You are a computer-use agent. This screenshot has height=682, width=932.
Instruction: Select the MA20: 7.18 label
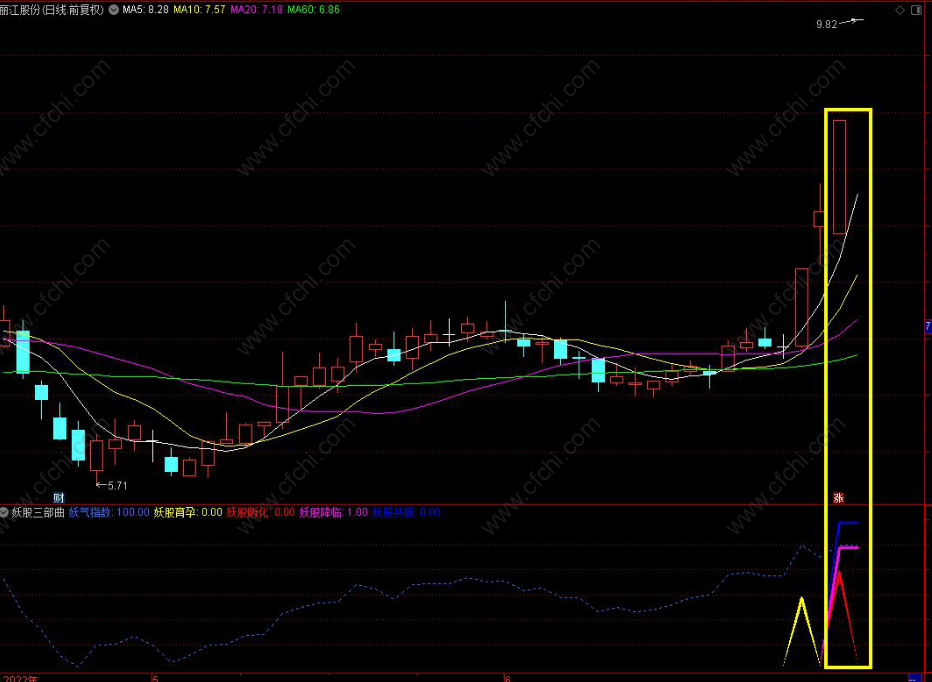[x=256, y=10]
